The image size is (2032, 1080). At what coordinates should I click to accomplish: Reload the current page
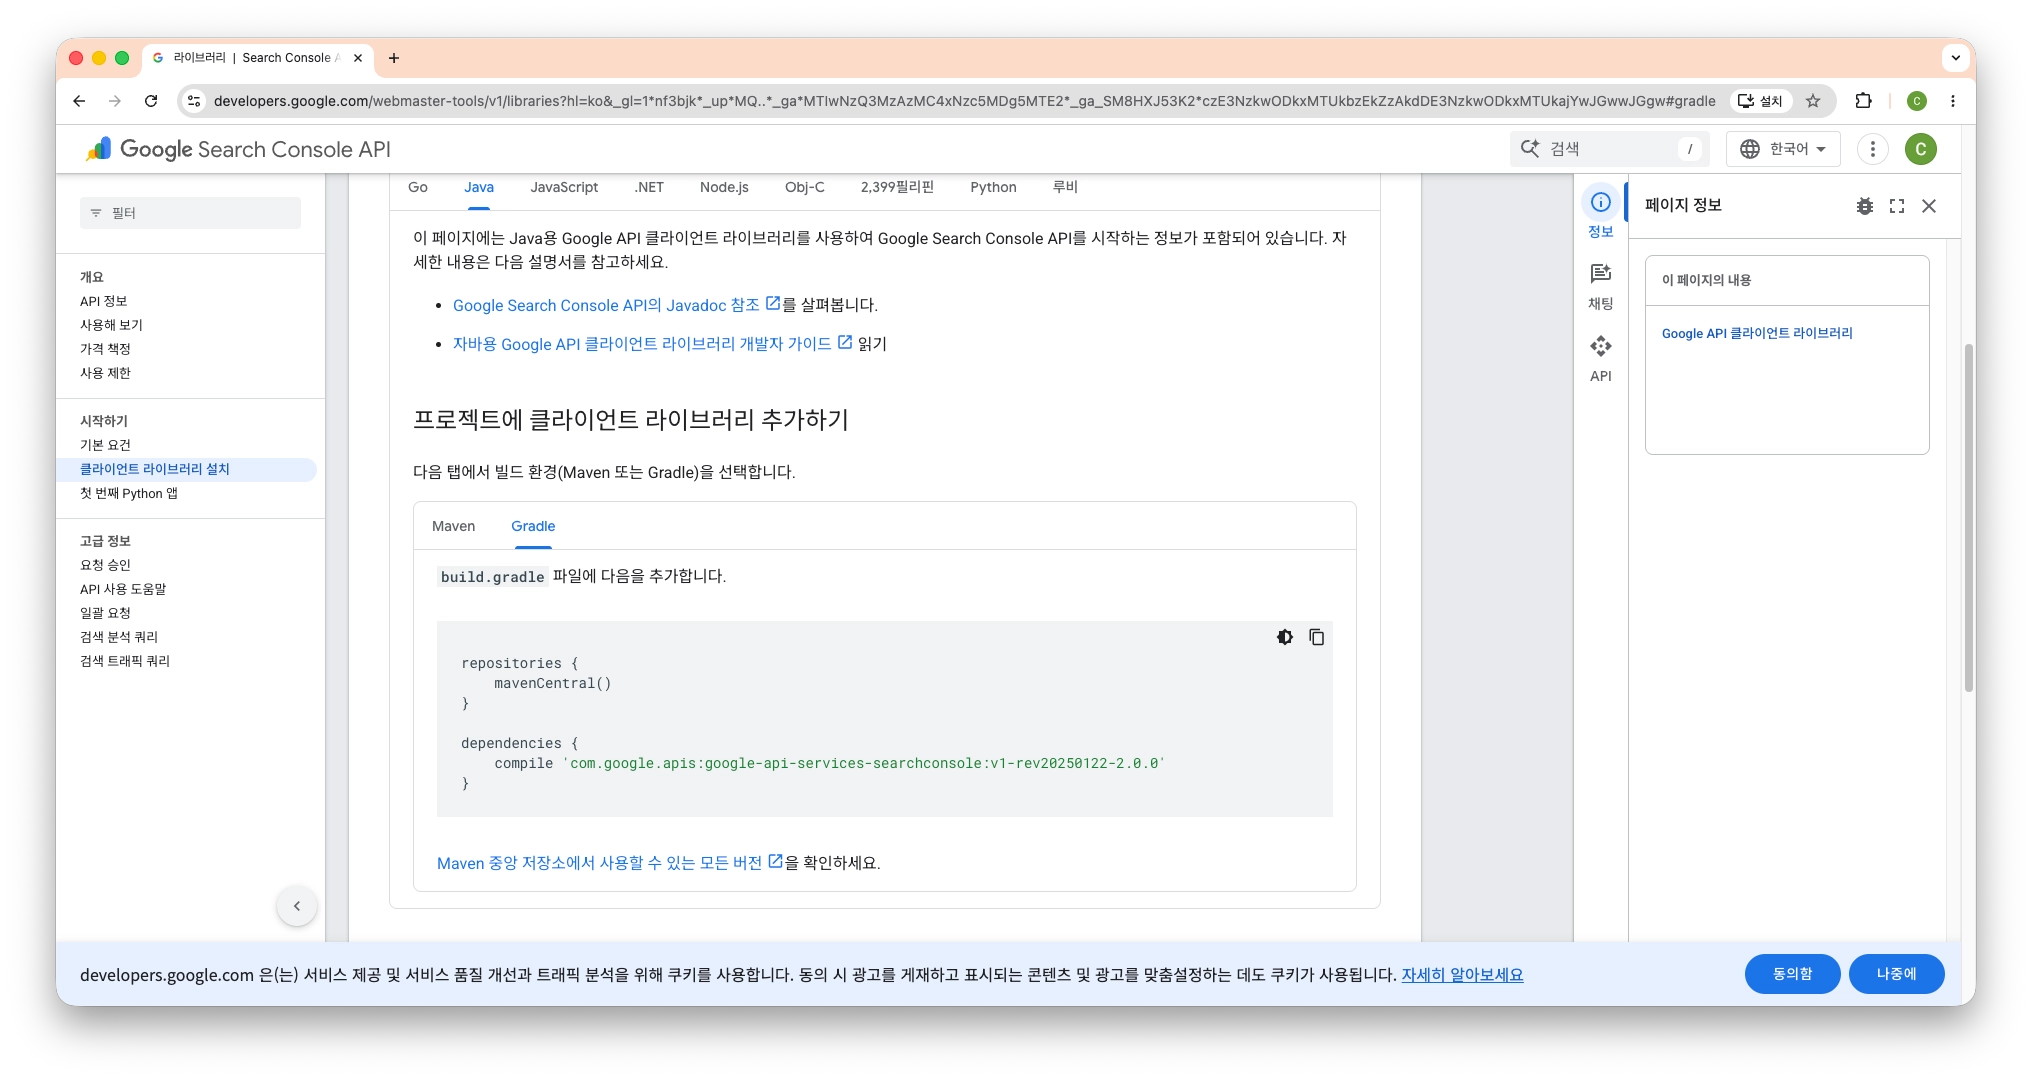[151, 101]
